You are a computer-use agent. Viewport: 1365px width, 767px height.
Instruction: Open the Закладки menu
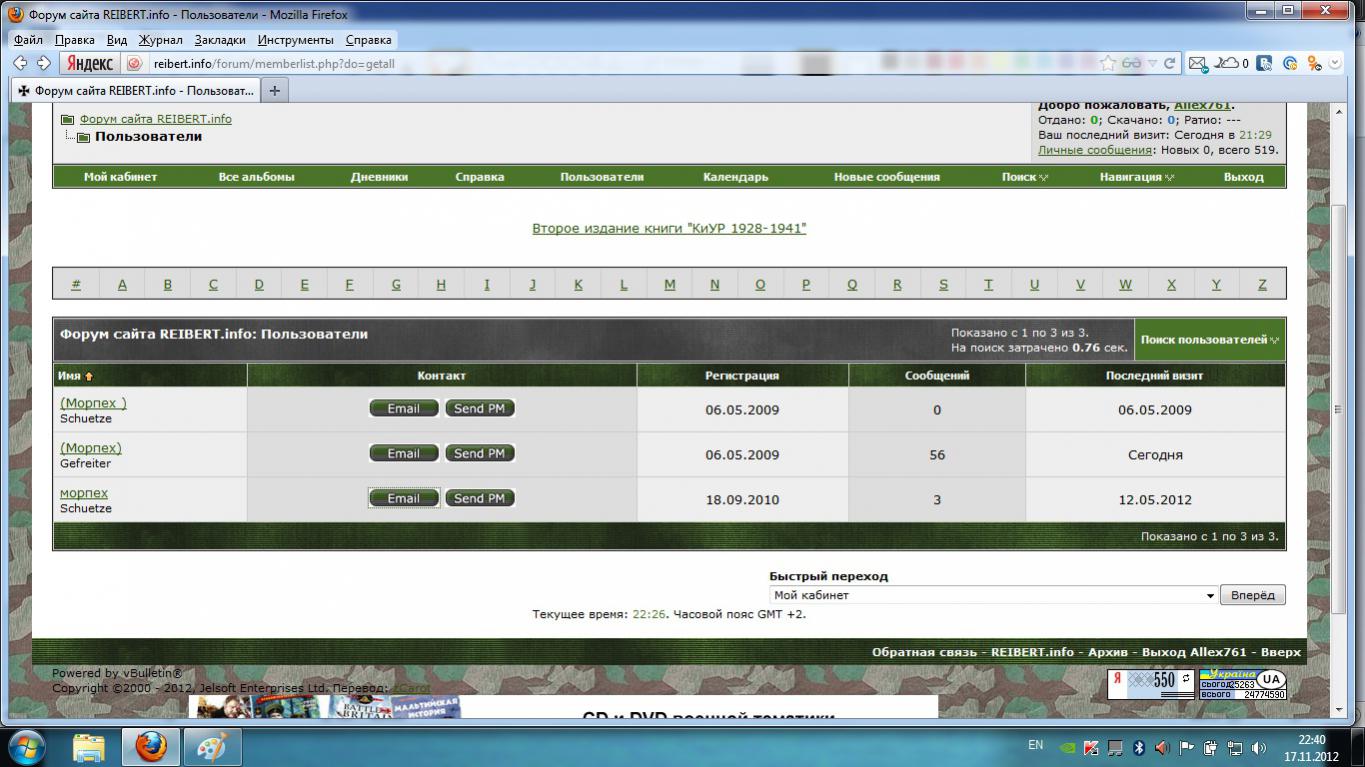[x=220, y=40]
